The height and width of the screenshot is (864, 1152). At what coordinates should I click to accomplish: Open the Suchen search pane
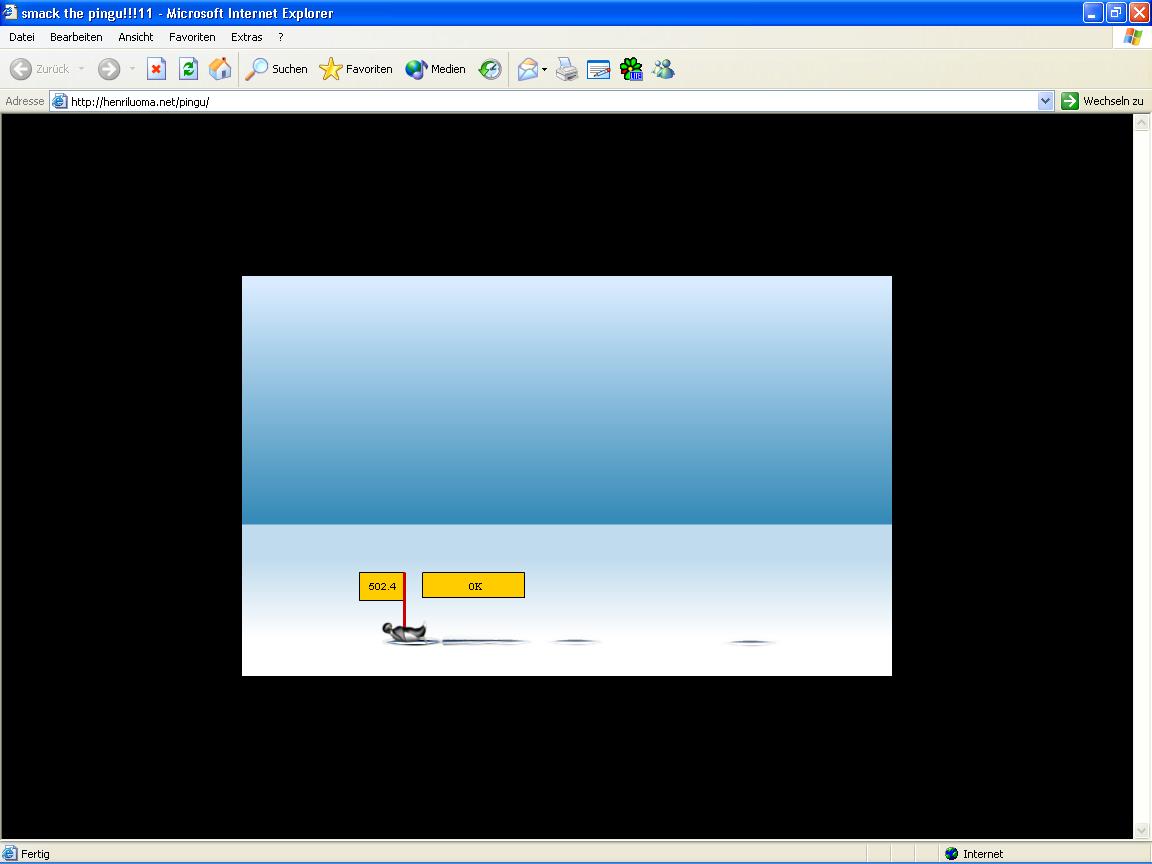277,69
